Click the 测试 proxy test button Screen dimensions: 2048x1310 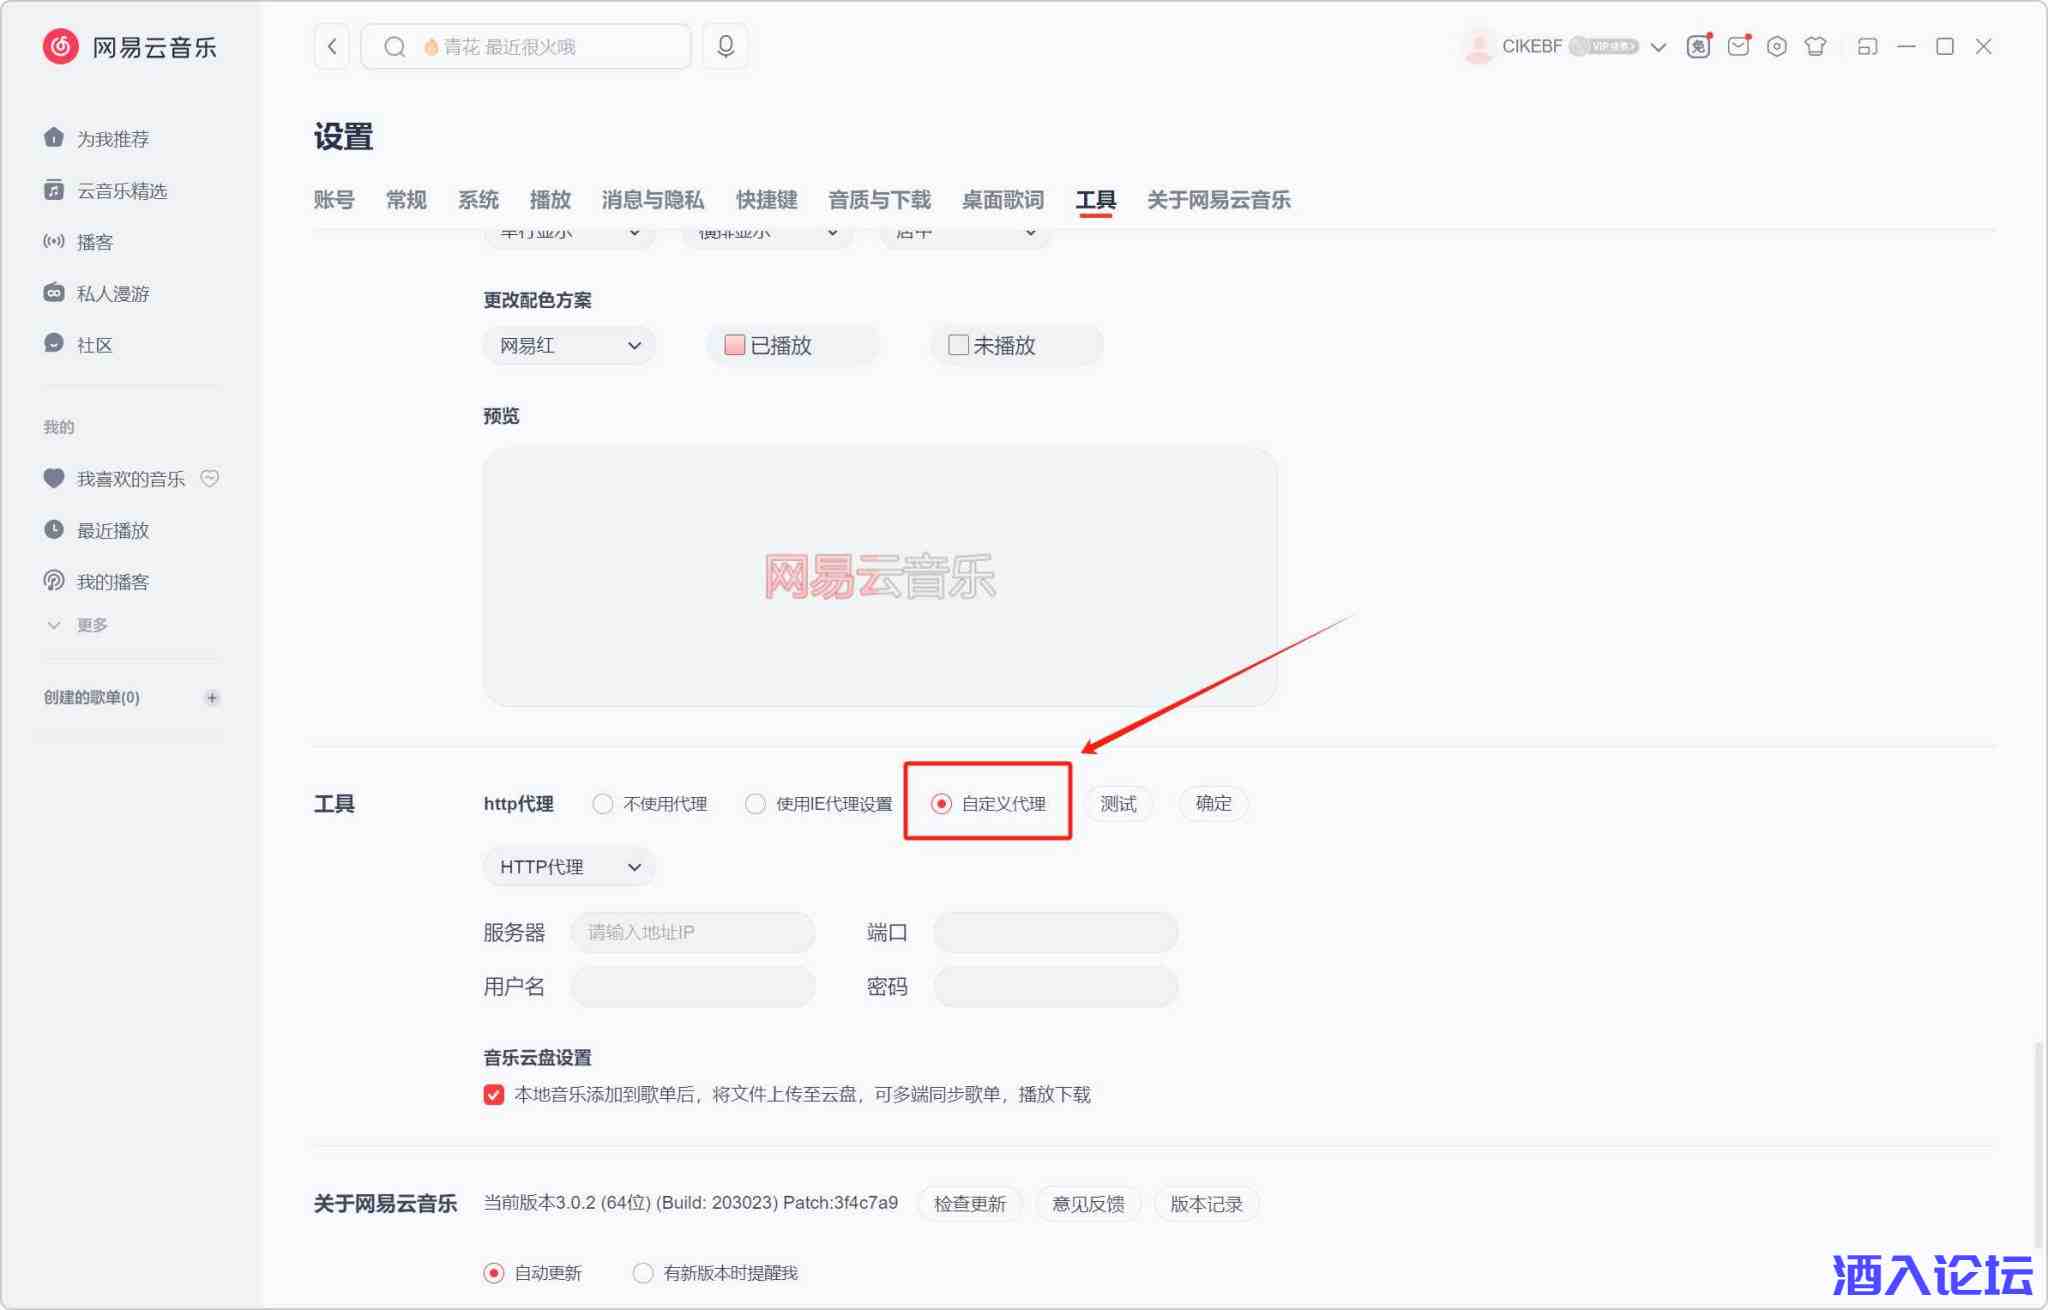(x=1118, y=804)
